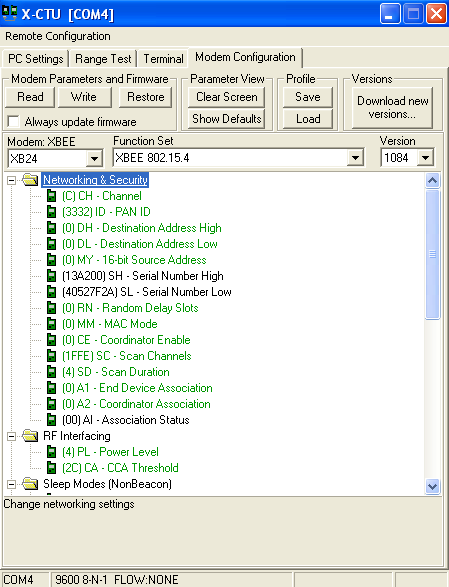449x587 pixels.
Task: Click the SL Serial Number Low icon
Action: pyautogui.click(x=51, y=292)
